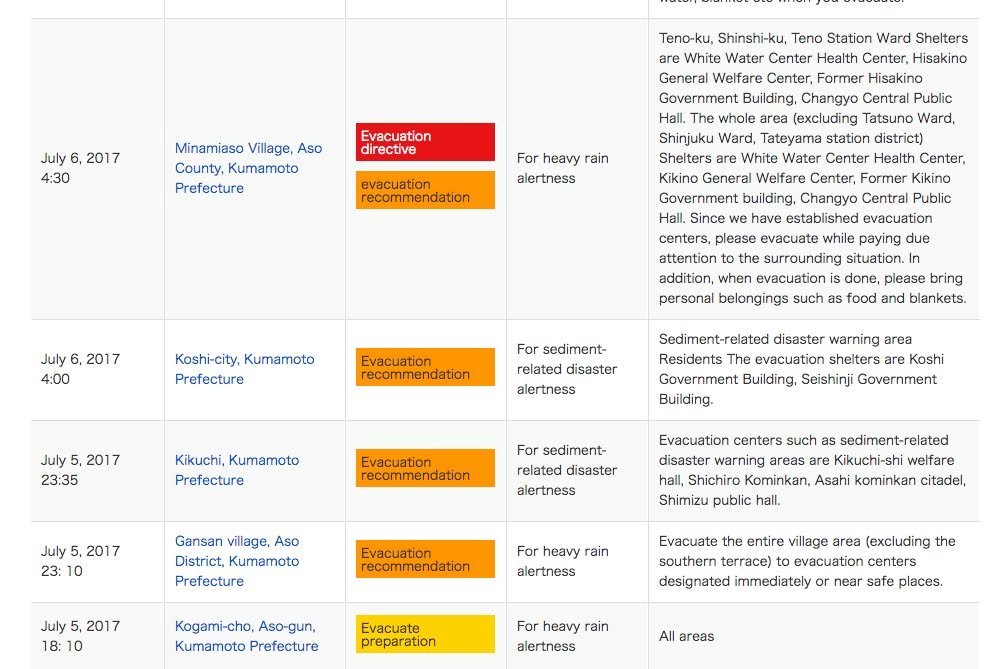Select the July 6, 2017 4:30 date cell
The height and width of the screenshot is (669, 1008).
click(80, 168)
